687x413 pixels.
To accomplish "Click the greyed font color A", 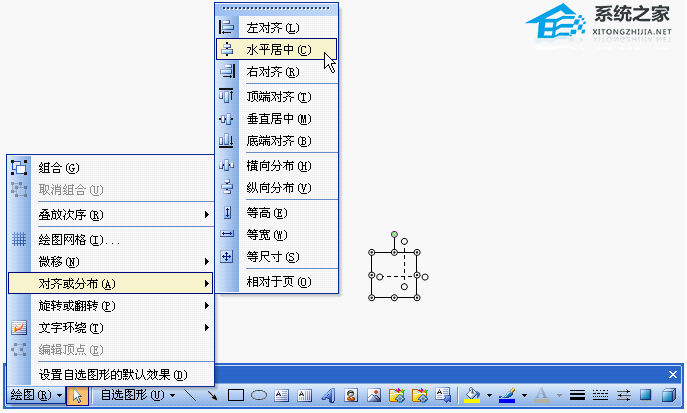I will click(x=542, y=395).
